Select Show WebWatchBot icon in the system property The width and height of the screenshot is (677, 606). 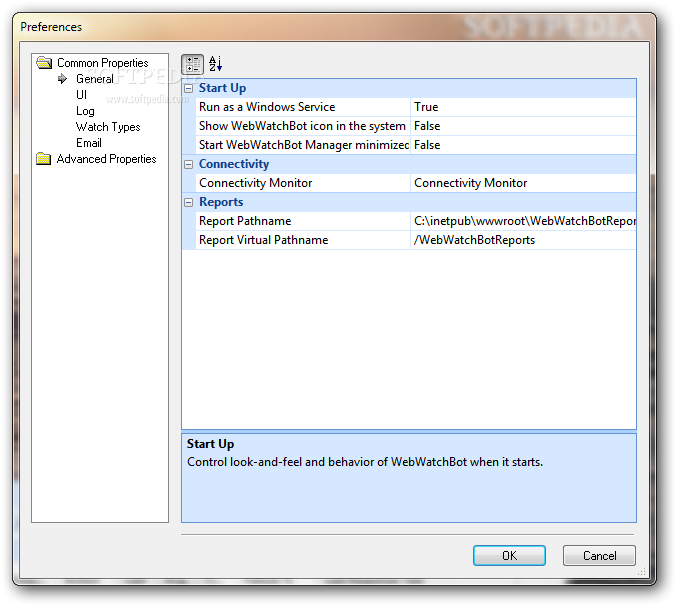[x=303, y=126]
